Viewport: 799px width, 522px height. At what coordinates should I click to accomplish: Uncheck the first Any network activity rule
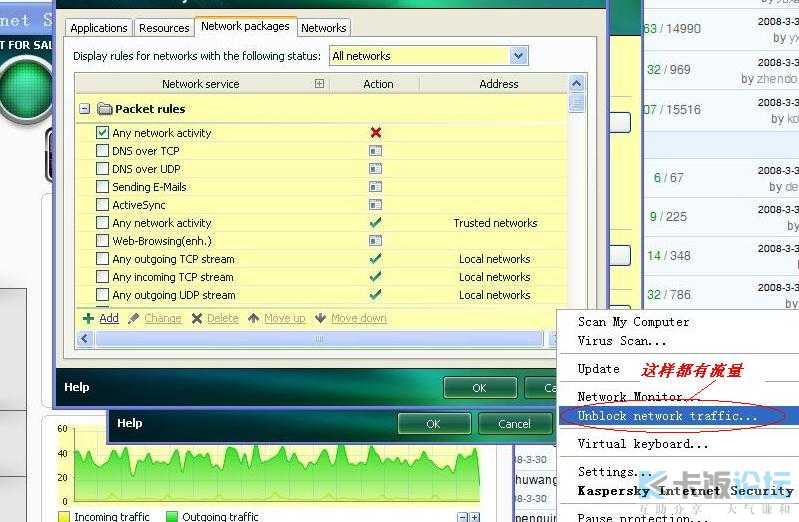(x=102, y=133)
